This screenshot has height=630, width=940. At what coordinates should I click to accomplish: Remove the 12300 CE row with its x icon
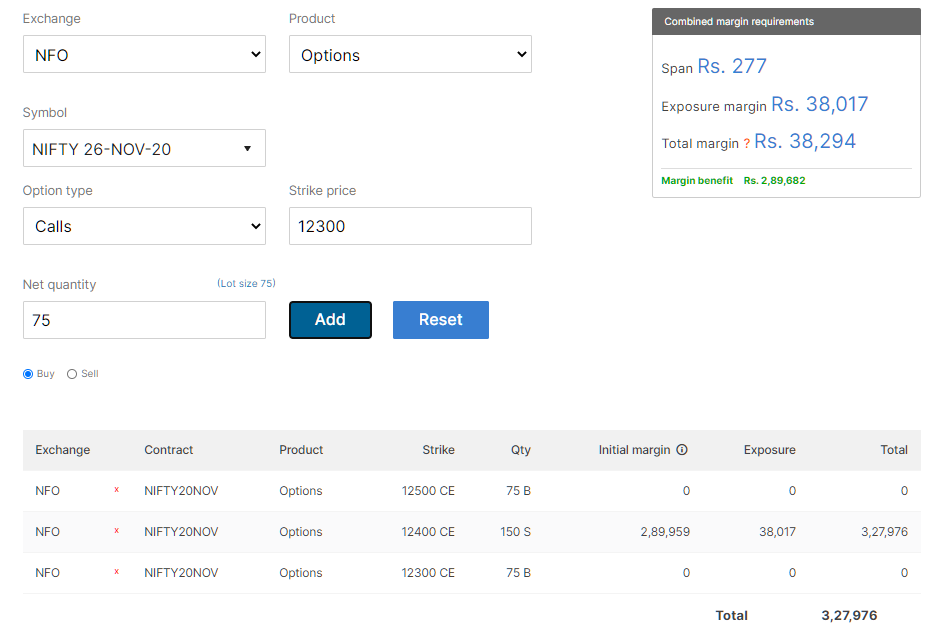click(x=116, y=572)
